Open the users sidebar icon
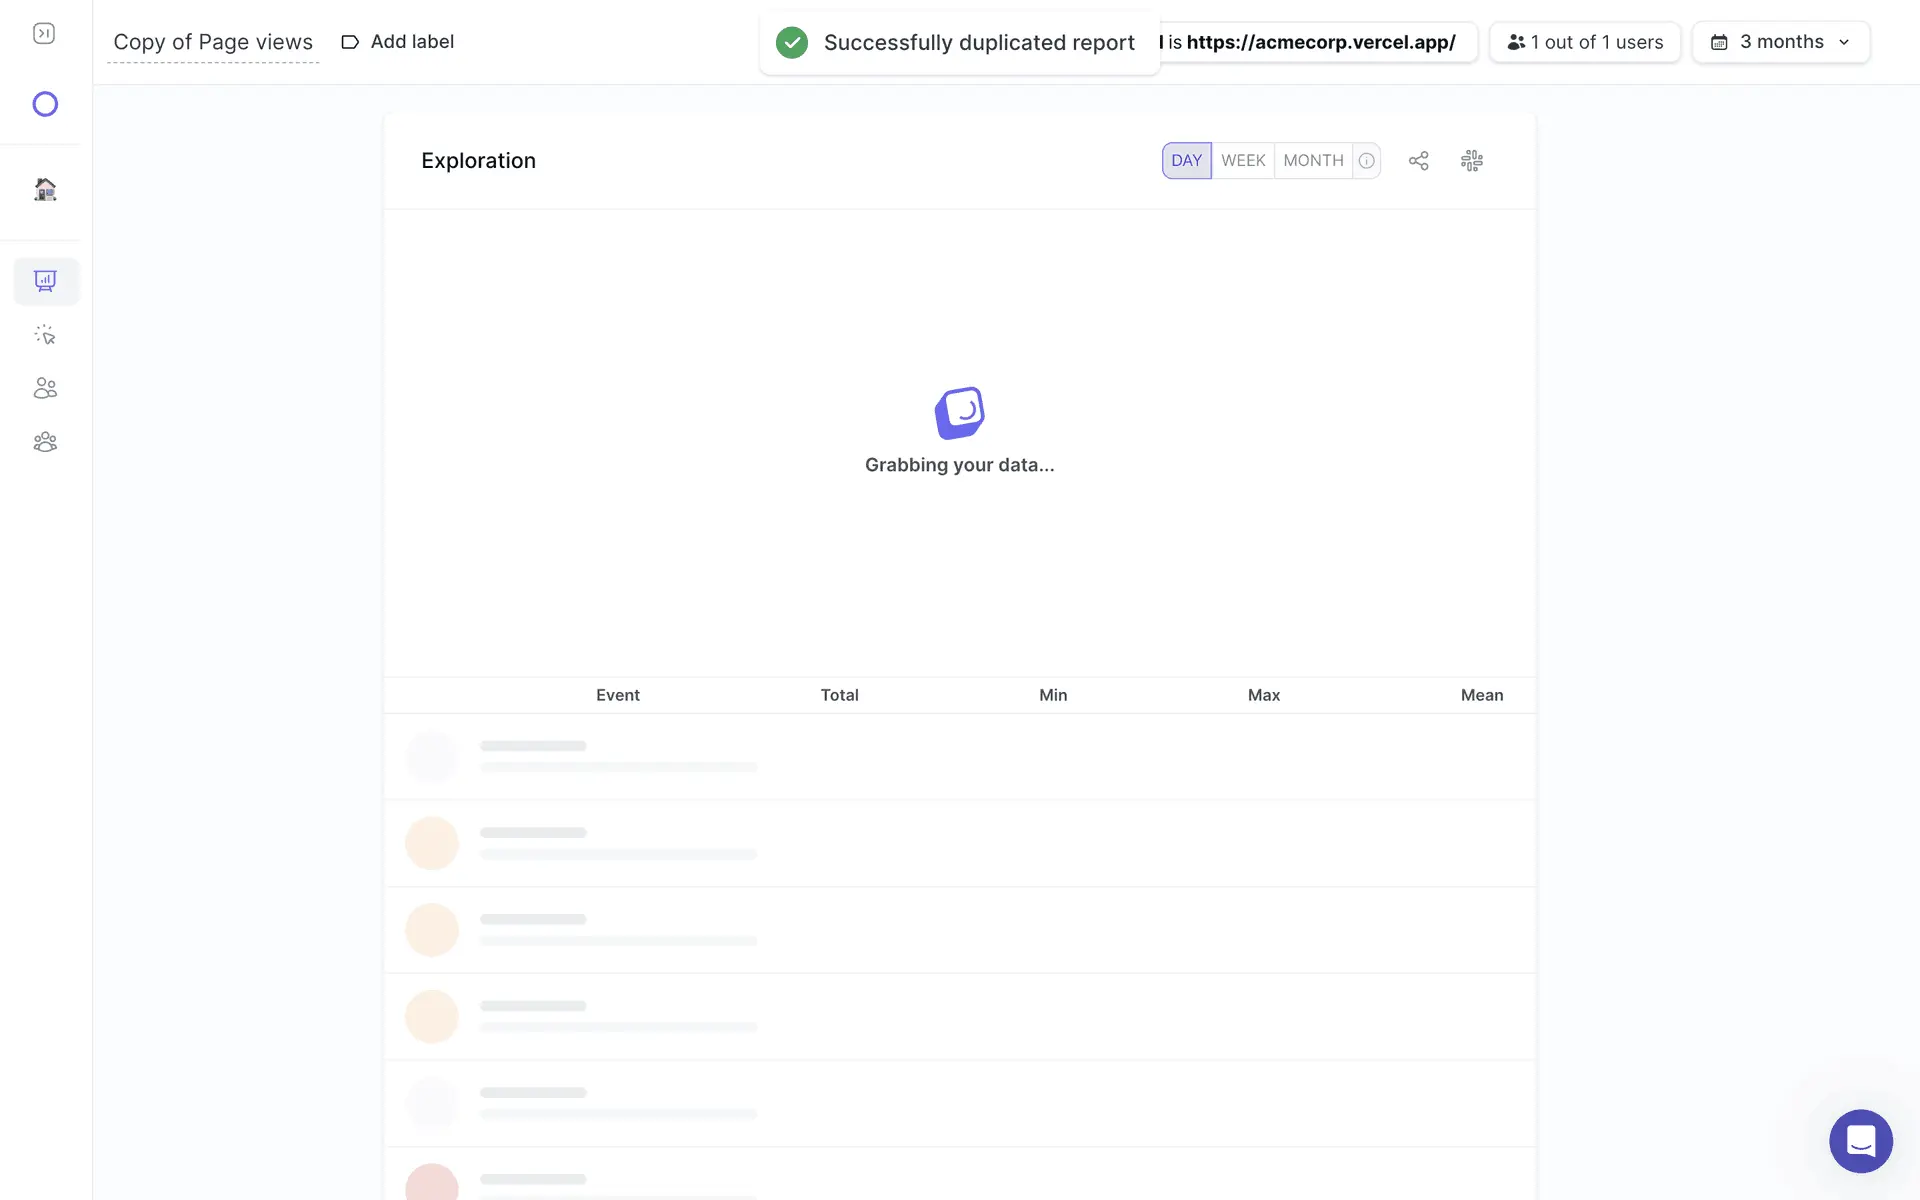This screenshot has height=1200, width=1920. (45, 388)
